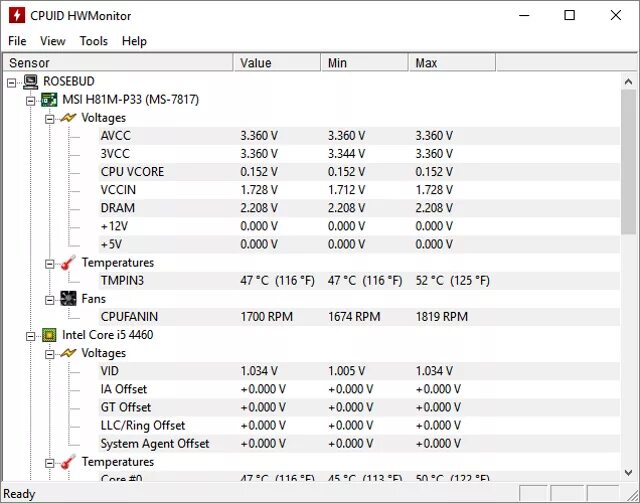Screen dimensions: 640x503
Task: Click the 1.712 V min value
Action: [347, 190]
